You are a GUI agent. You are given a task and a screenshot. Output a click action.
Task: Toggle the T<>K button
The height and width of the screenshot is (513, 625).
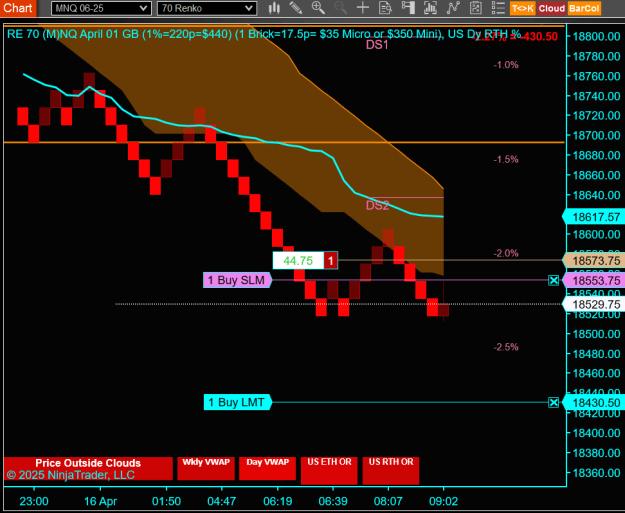click(x=523, y=8)
